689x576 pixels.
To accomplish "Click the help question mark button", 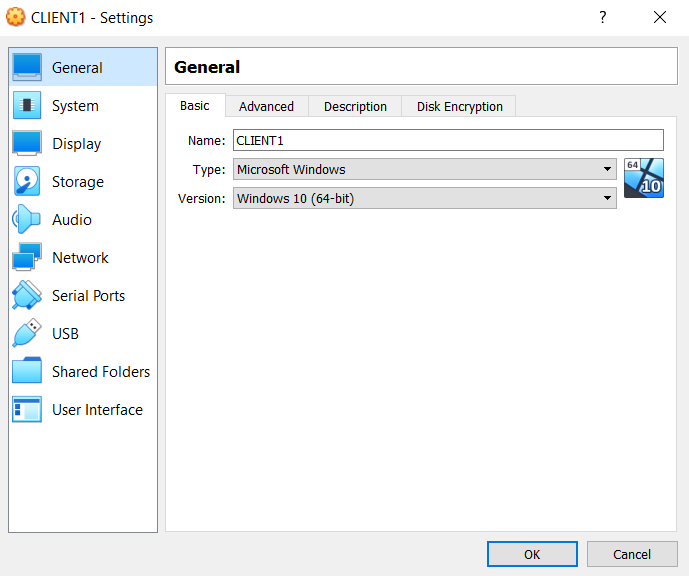I will tap(603, 17).
